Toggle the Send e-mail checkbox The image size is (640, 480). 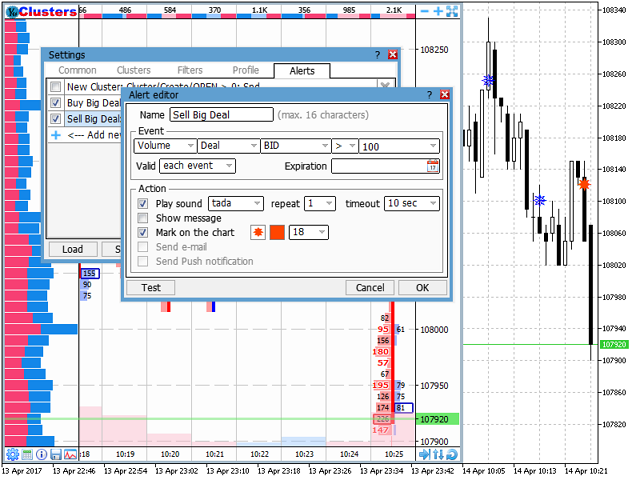click(142, 247)
